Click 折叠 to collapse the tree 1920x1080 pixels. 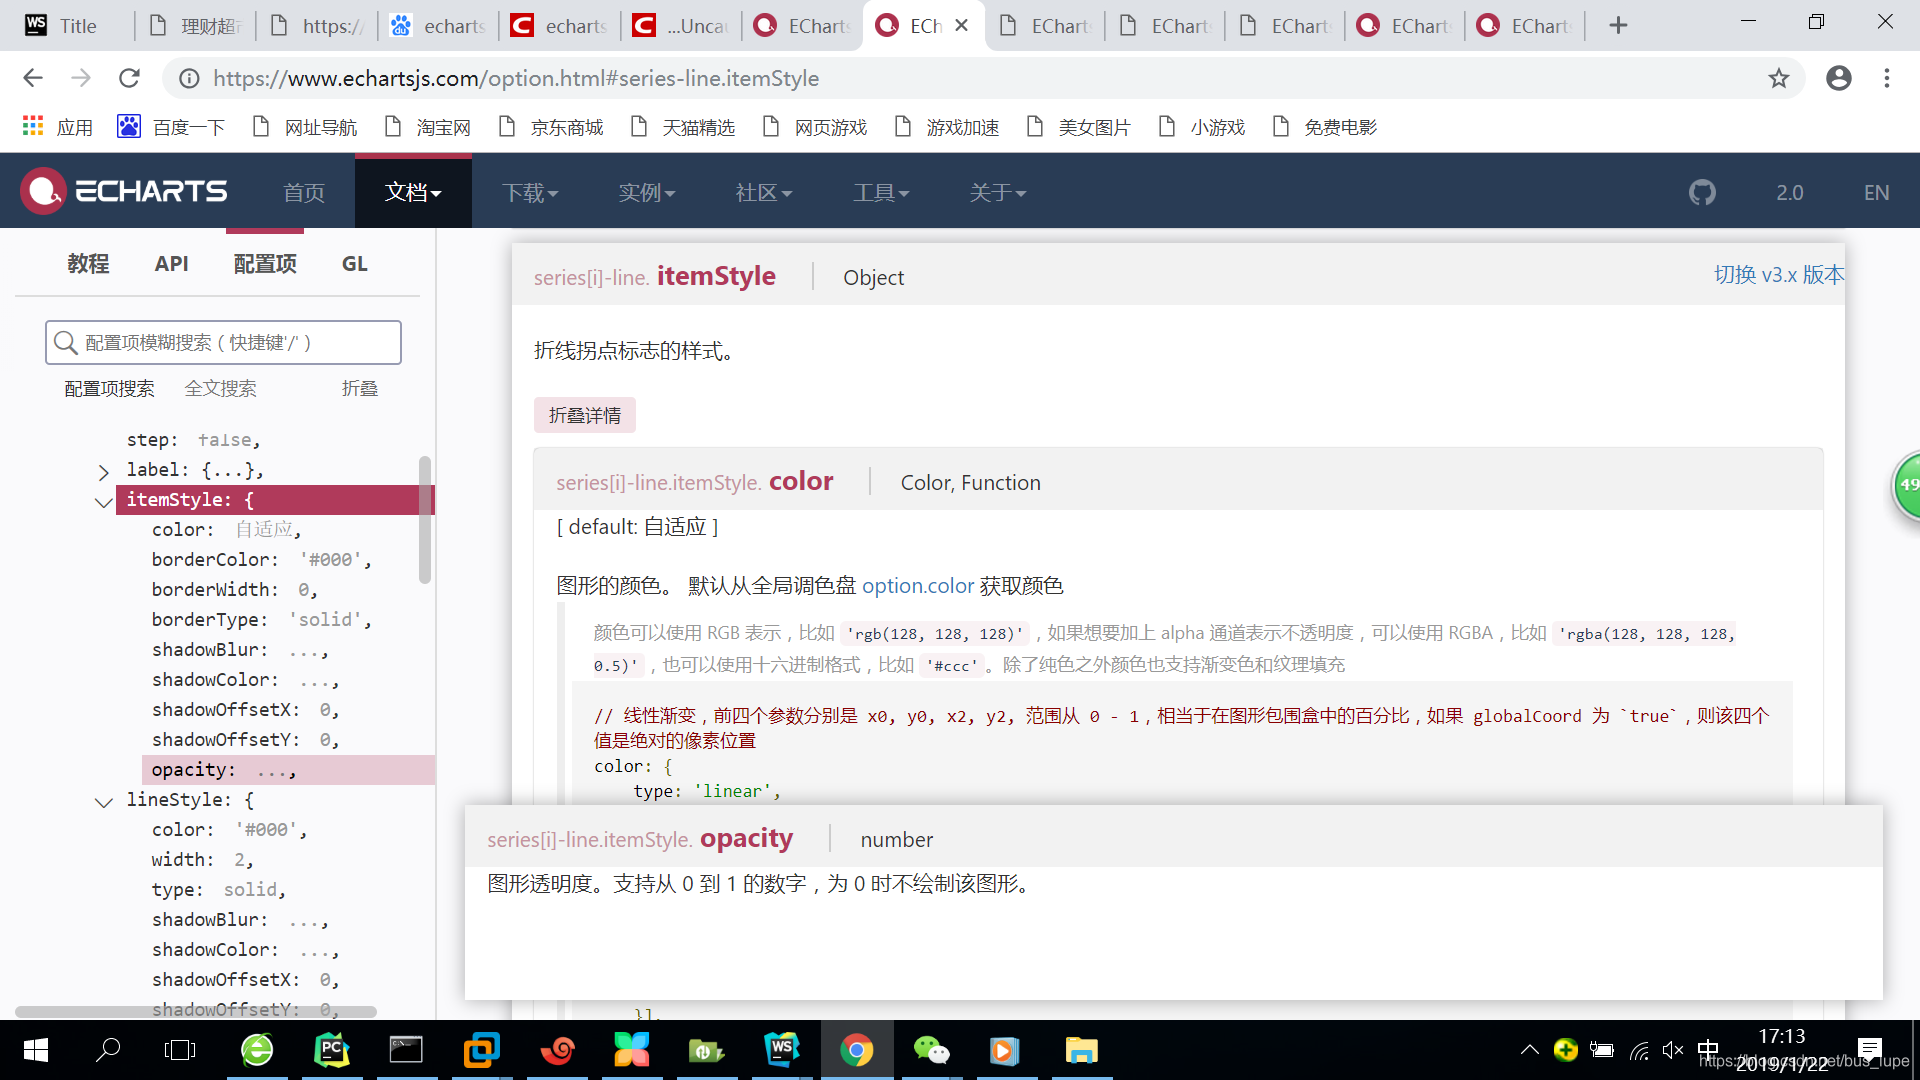coord(359,389)
